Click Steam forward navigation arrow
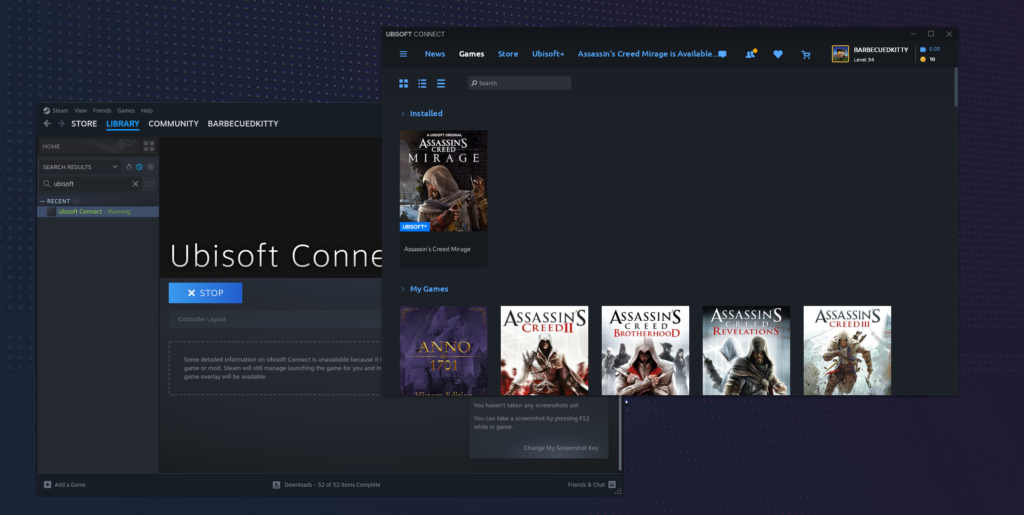Screen dimensions: 1024x515 61,123
